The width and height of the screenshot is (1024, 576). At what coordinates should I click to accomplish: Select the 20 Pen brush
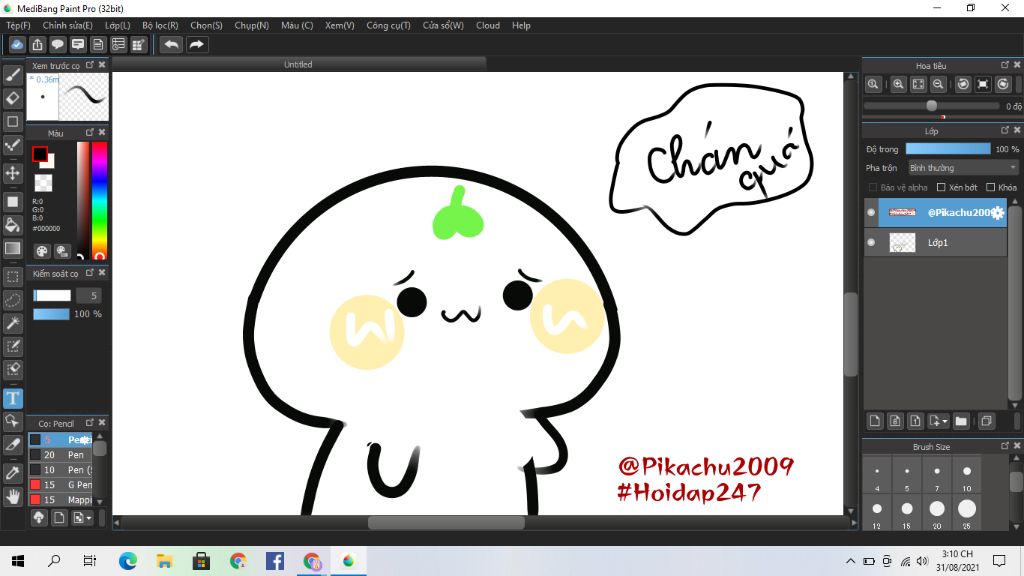(61, 455)
